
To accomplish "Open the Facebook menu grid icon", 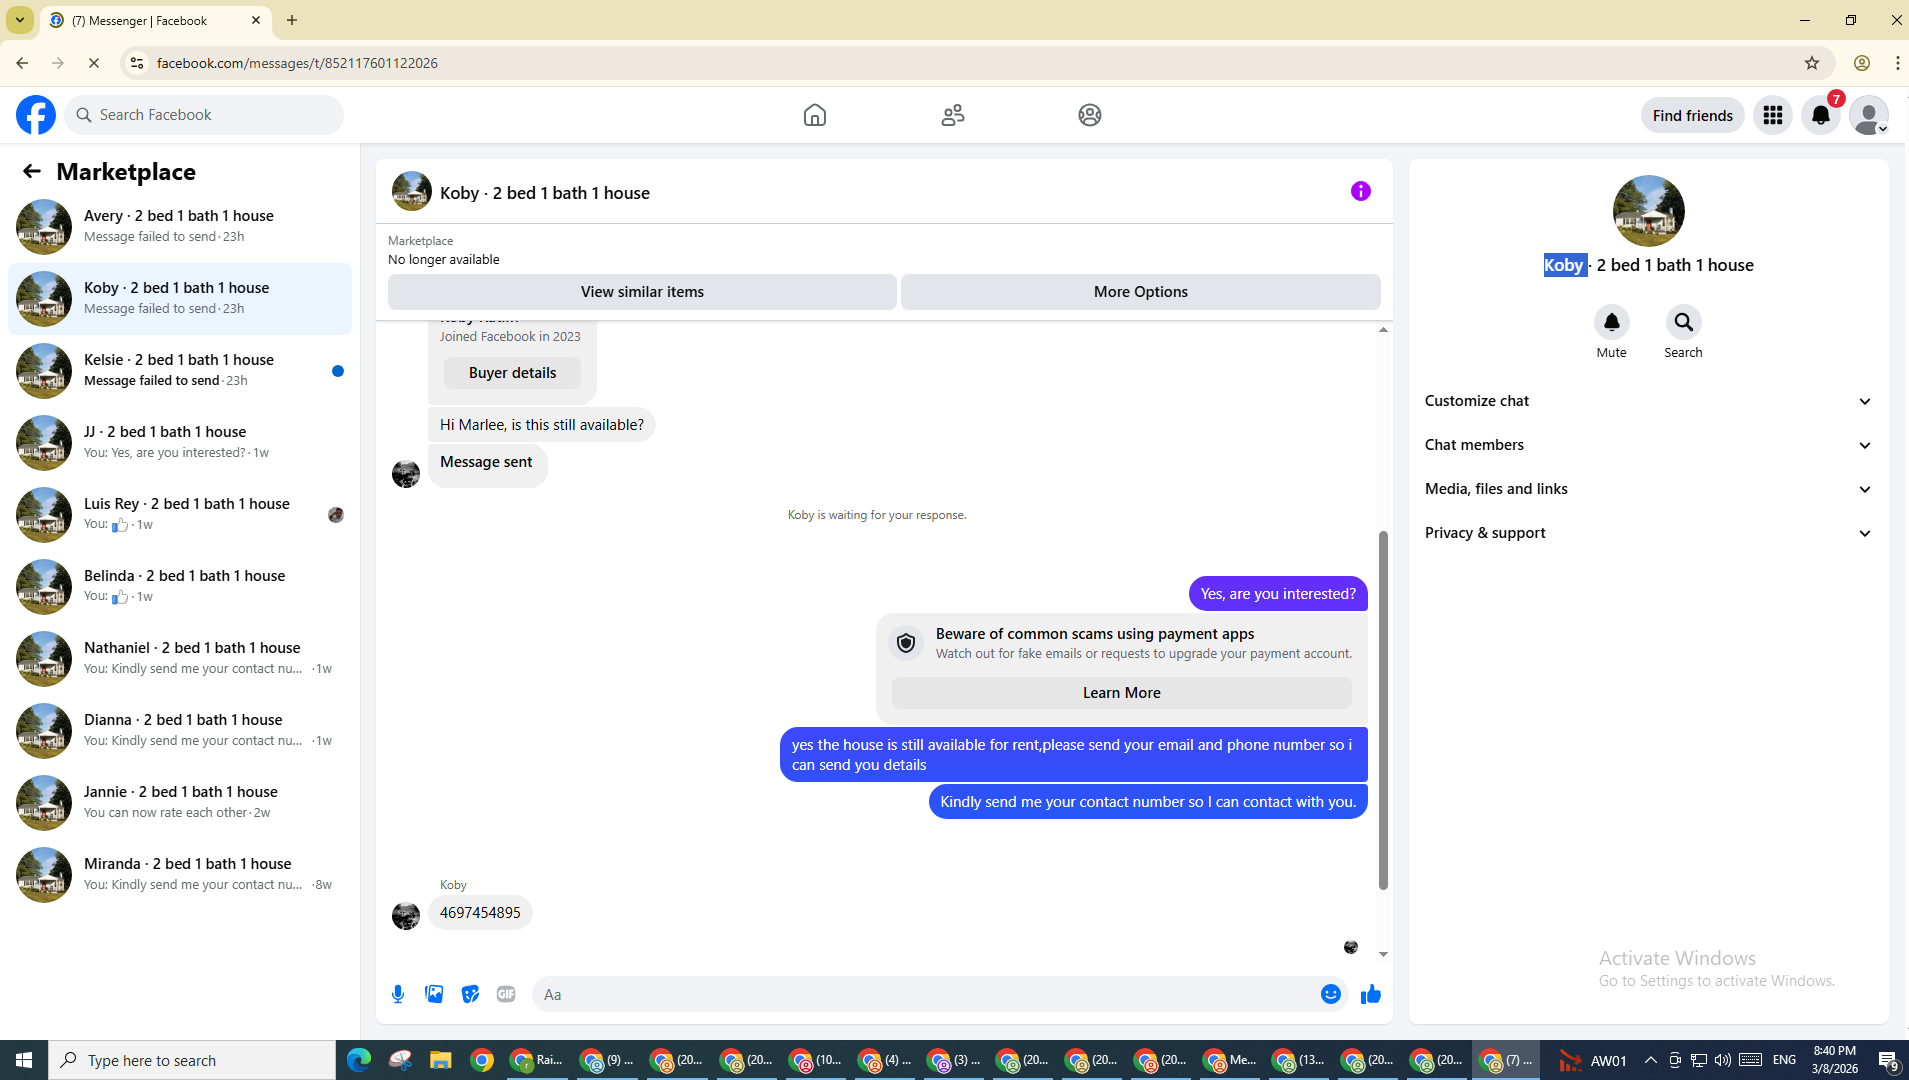I will [x=1773, y=115].
